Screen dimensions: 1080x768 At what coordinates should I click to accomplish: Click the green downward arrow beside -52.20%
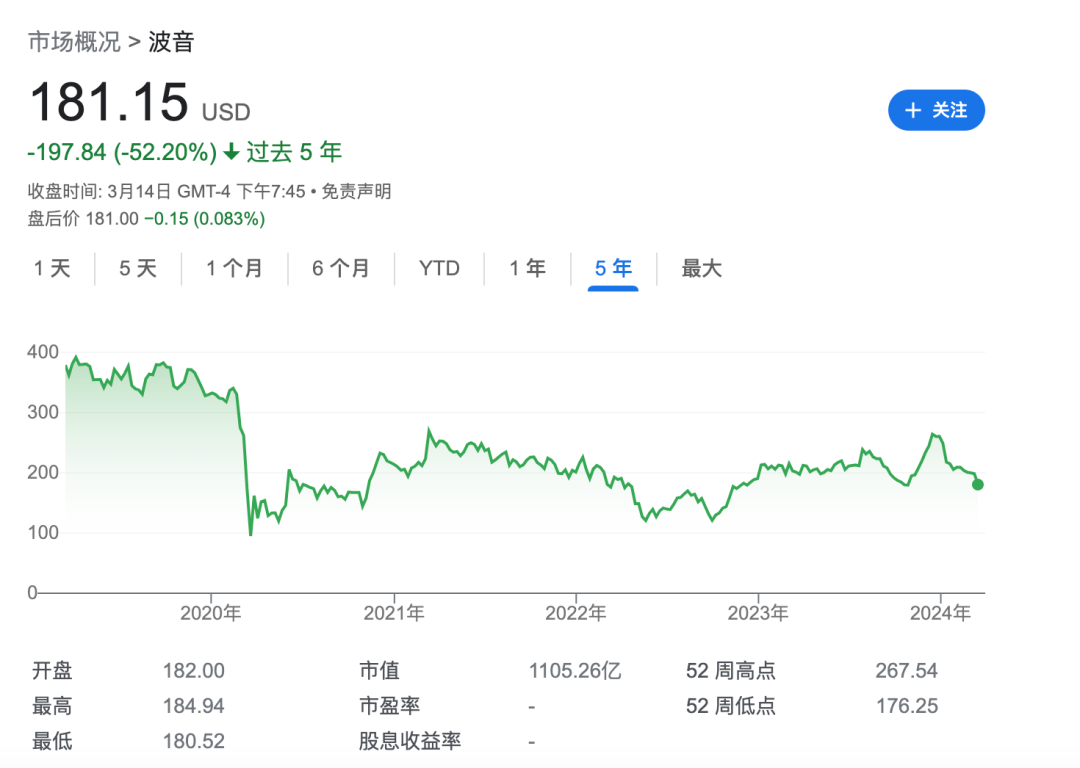pos(232,152)
